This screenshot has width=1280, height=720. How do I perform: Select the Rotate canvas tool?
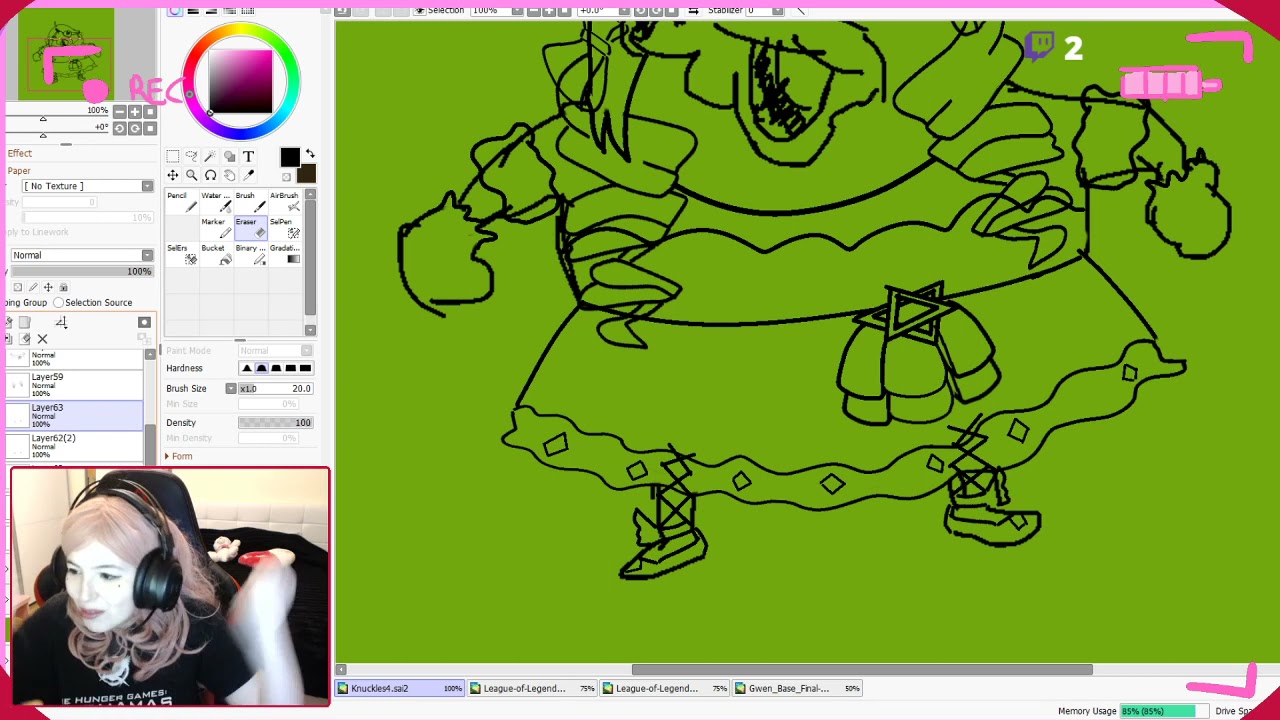[x=210, y=175]
